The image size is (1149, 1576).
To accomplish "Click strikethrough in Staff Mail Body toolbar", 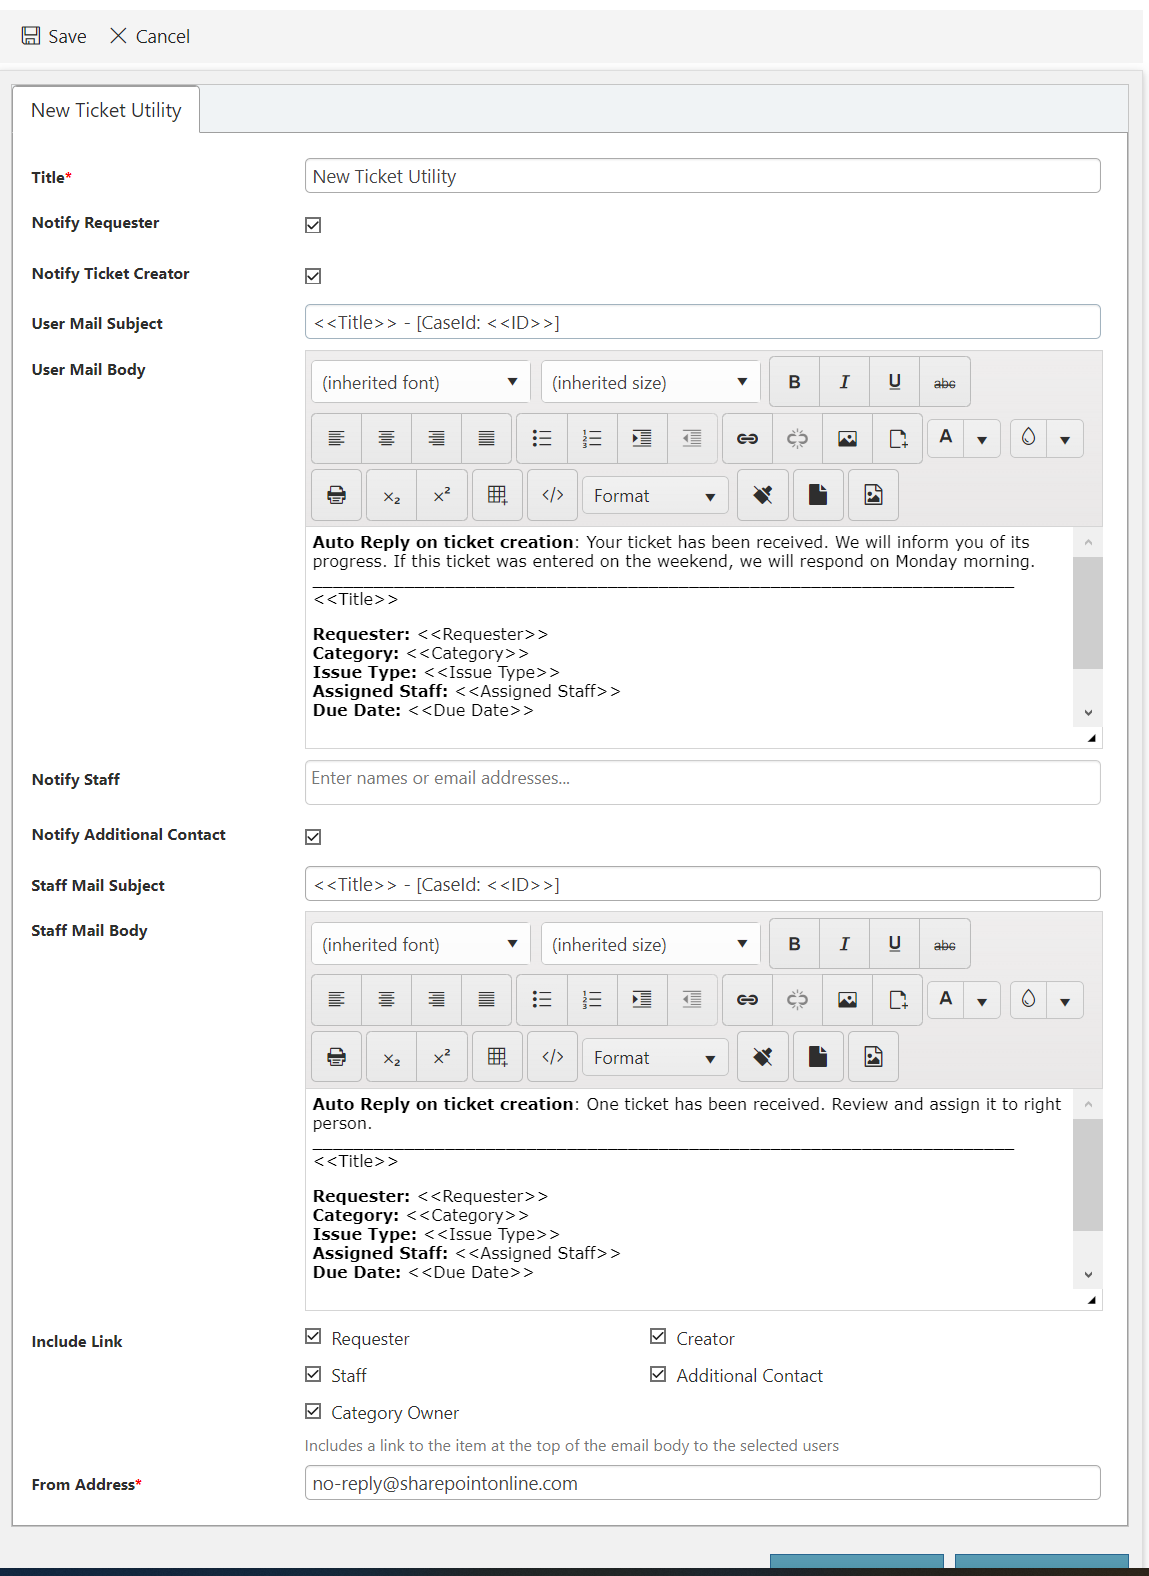I will coord(944,945).
